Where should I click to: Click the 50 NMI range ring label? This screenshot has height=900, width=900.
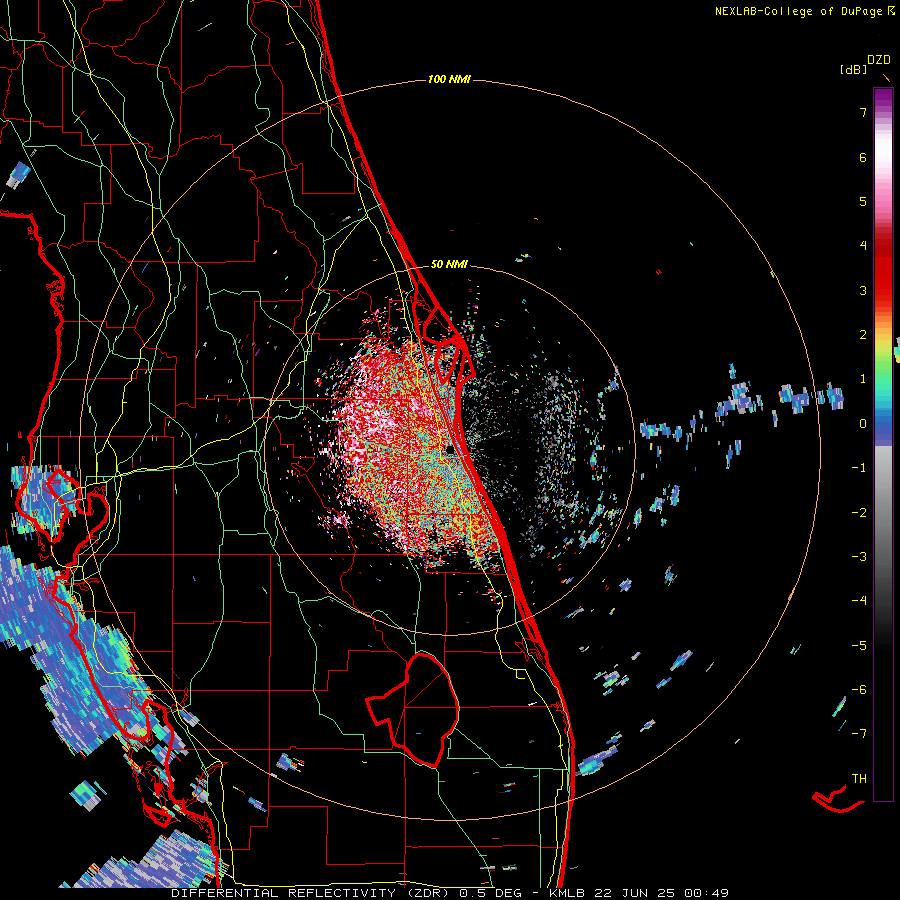[449, 264]
